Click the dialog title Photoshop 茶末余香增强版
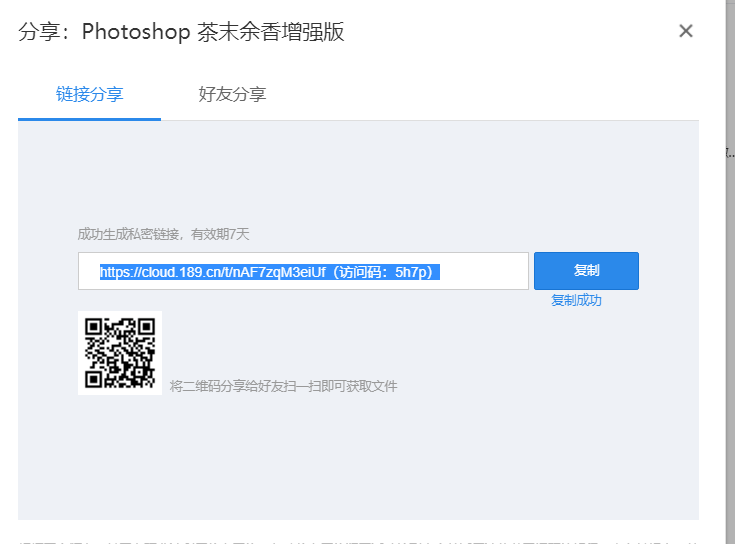Viewport: 735px width, 544px height. click(x=181, y=32)
